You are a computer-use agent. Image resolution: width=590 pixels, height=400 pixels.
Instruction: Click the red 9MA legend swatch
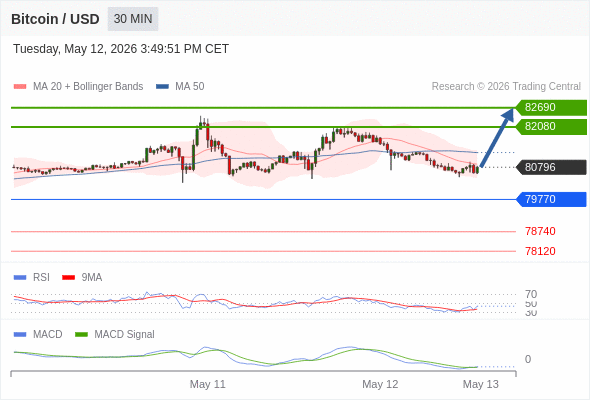click(x=68, y=278)
